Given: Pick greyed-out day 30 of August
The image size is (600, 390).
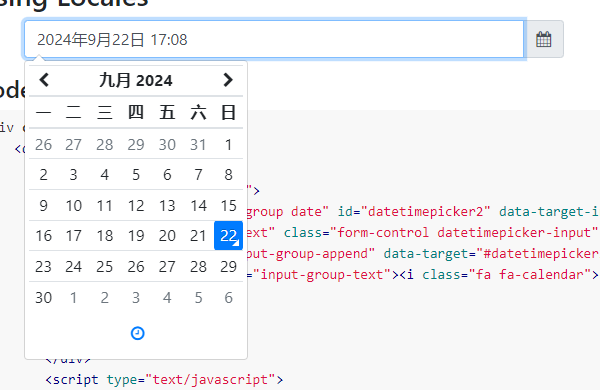Looking at the screenshot, I should (167, 145).
